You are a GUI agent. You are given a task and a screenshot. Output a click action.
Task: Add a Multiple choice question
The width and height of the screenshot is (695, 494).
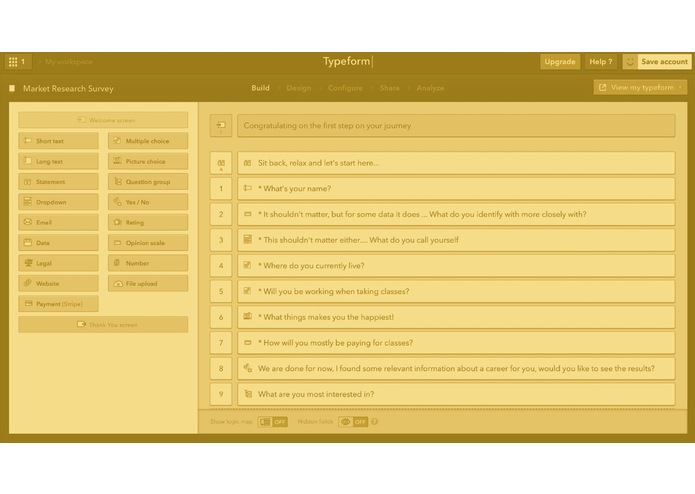(x=148, y=141)
